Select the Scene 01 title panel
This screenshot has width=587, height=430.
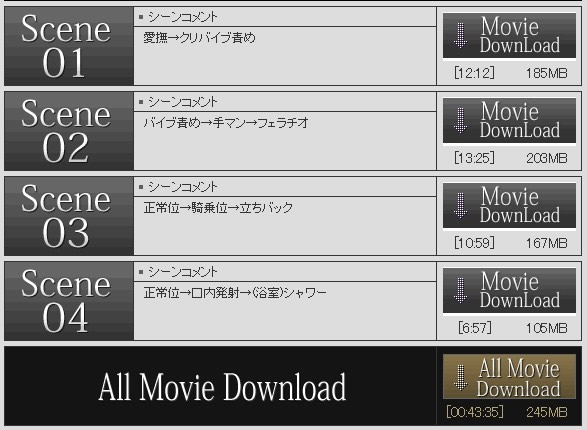point(69,46)
